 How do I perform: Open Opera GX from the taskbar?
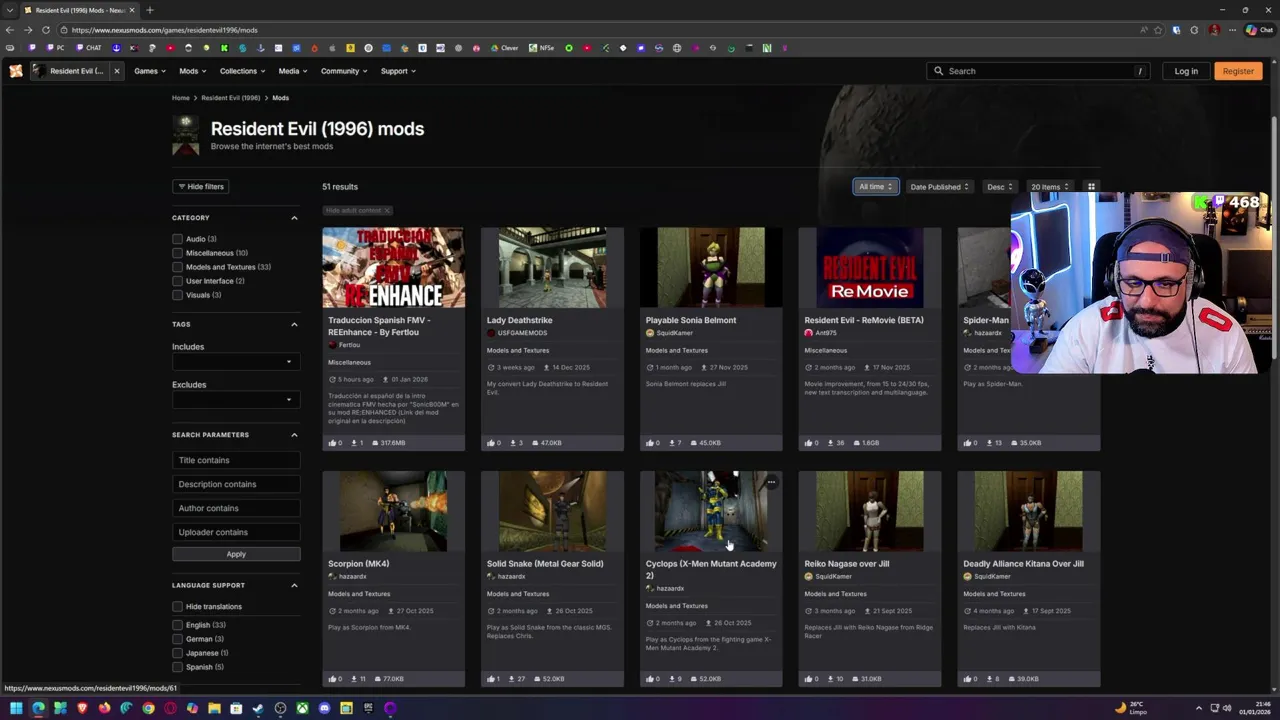point(170,708)
